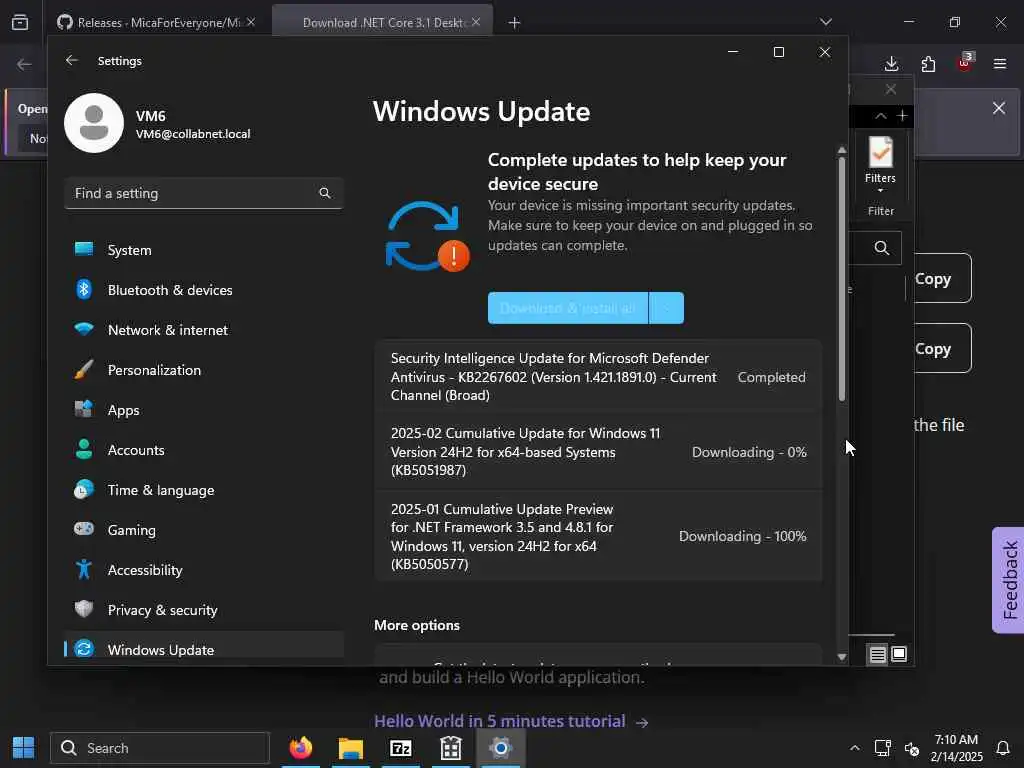Open 7-Zip from taskbar
1024x768 pixels.
point(400,748)
